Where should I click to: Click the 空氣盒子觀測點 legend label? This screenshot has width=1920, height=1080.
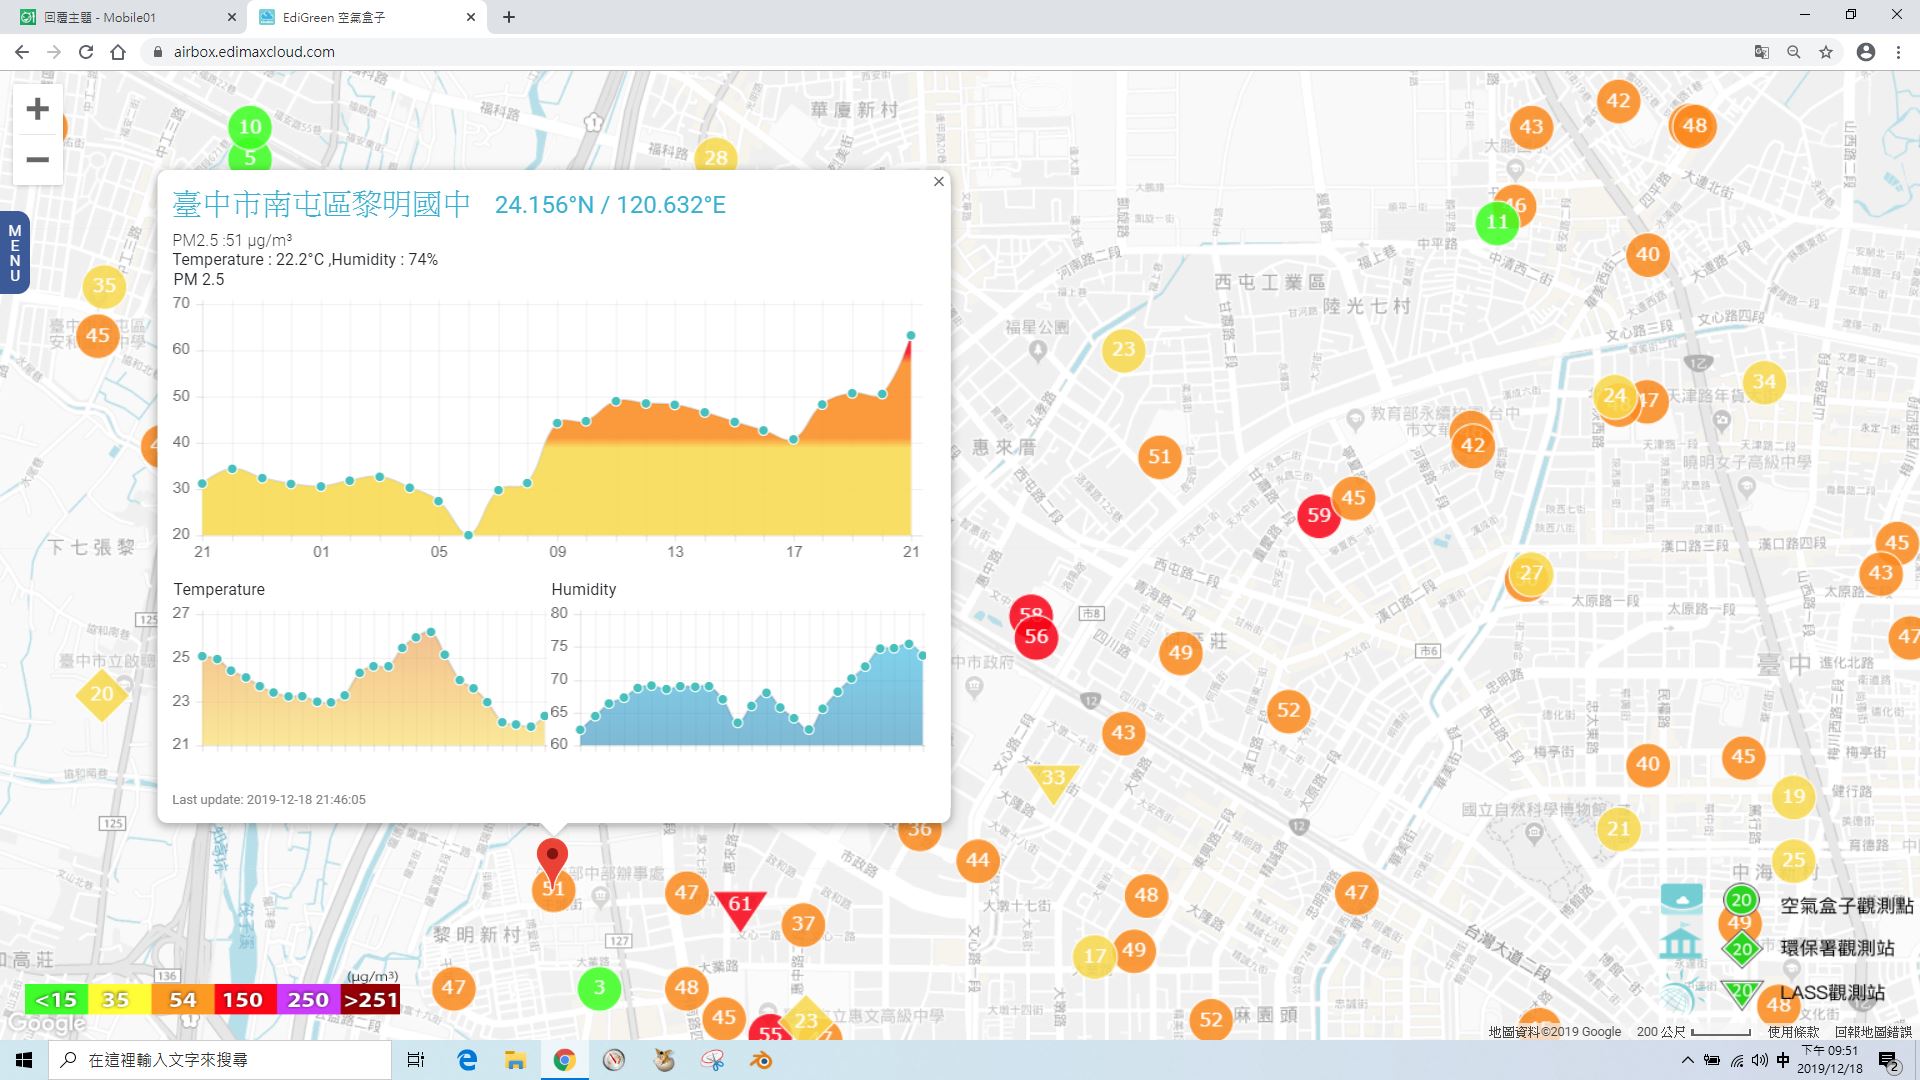[1846, 905]
